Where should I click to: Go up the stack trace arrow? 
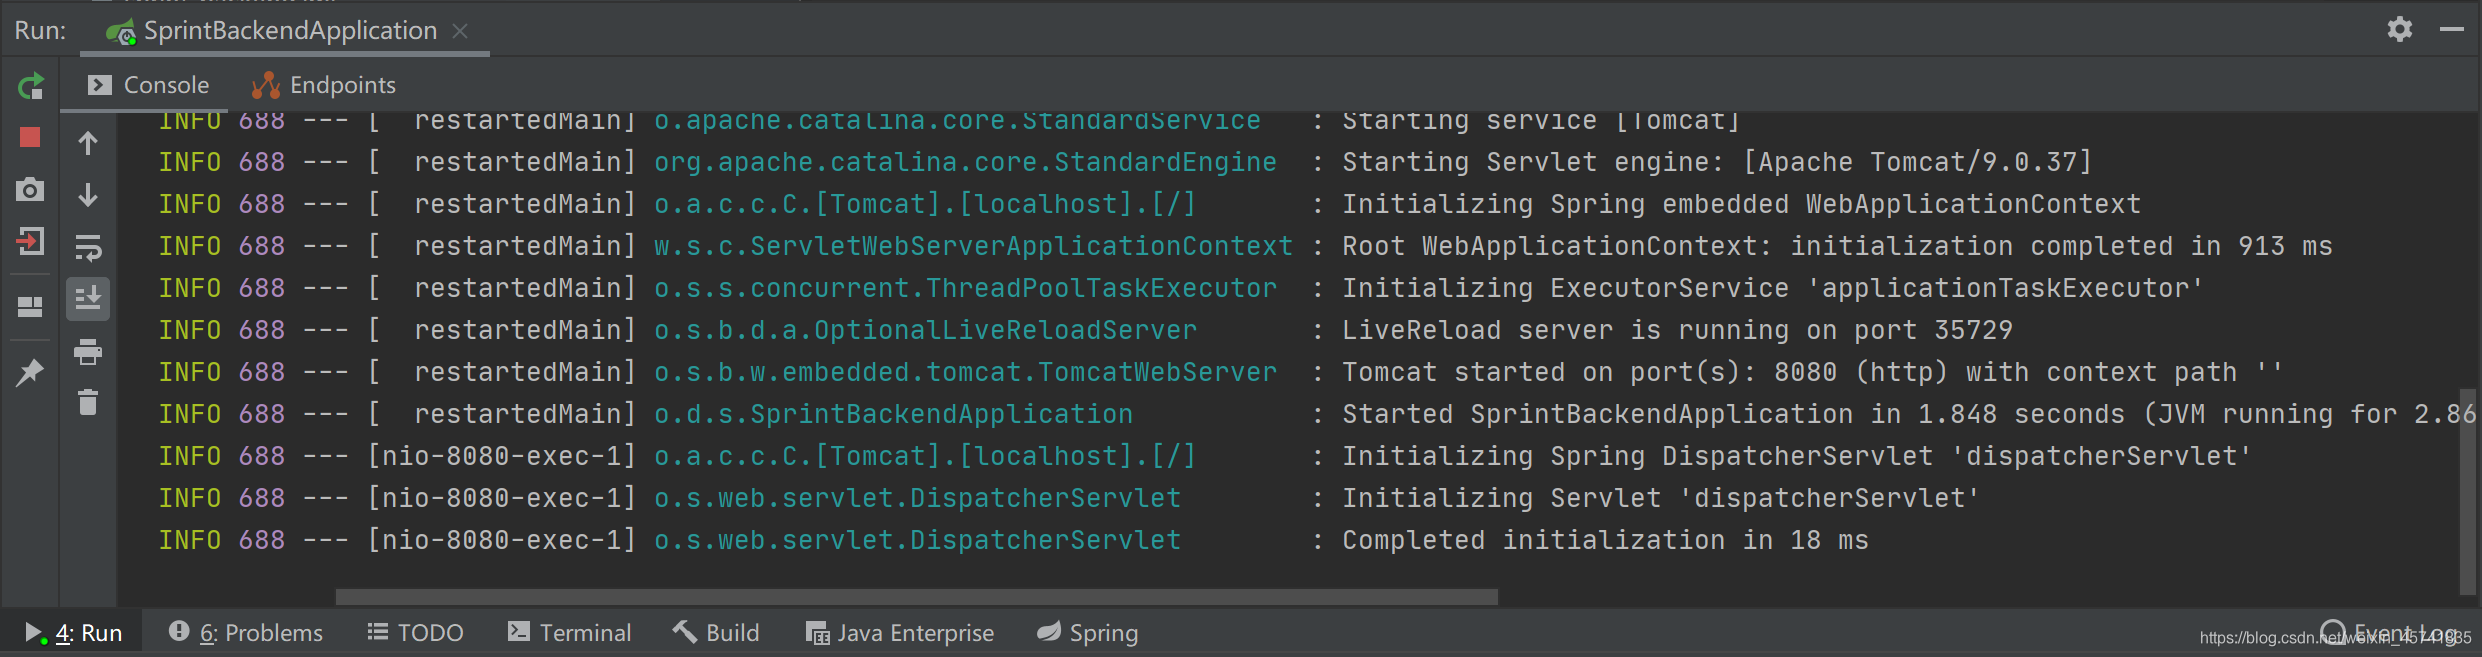[x=88, y=143]
